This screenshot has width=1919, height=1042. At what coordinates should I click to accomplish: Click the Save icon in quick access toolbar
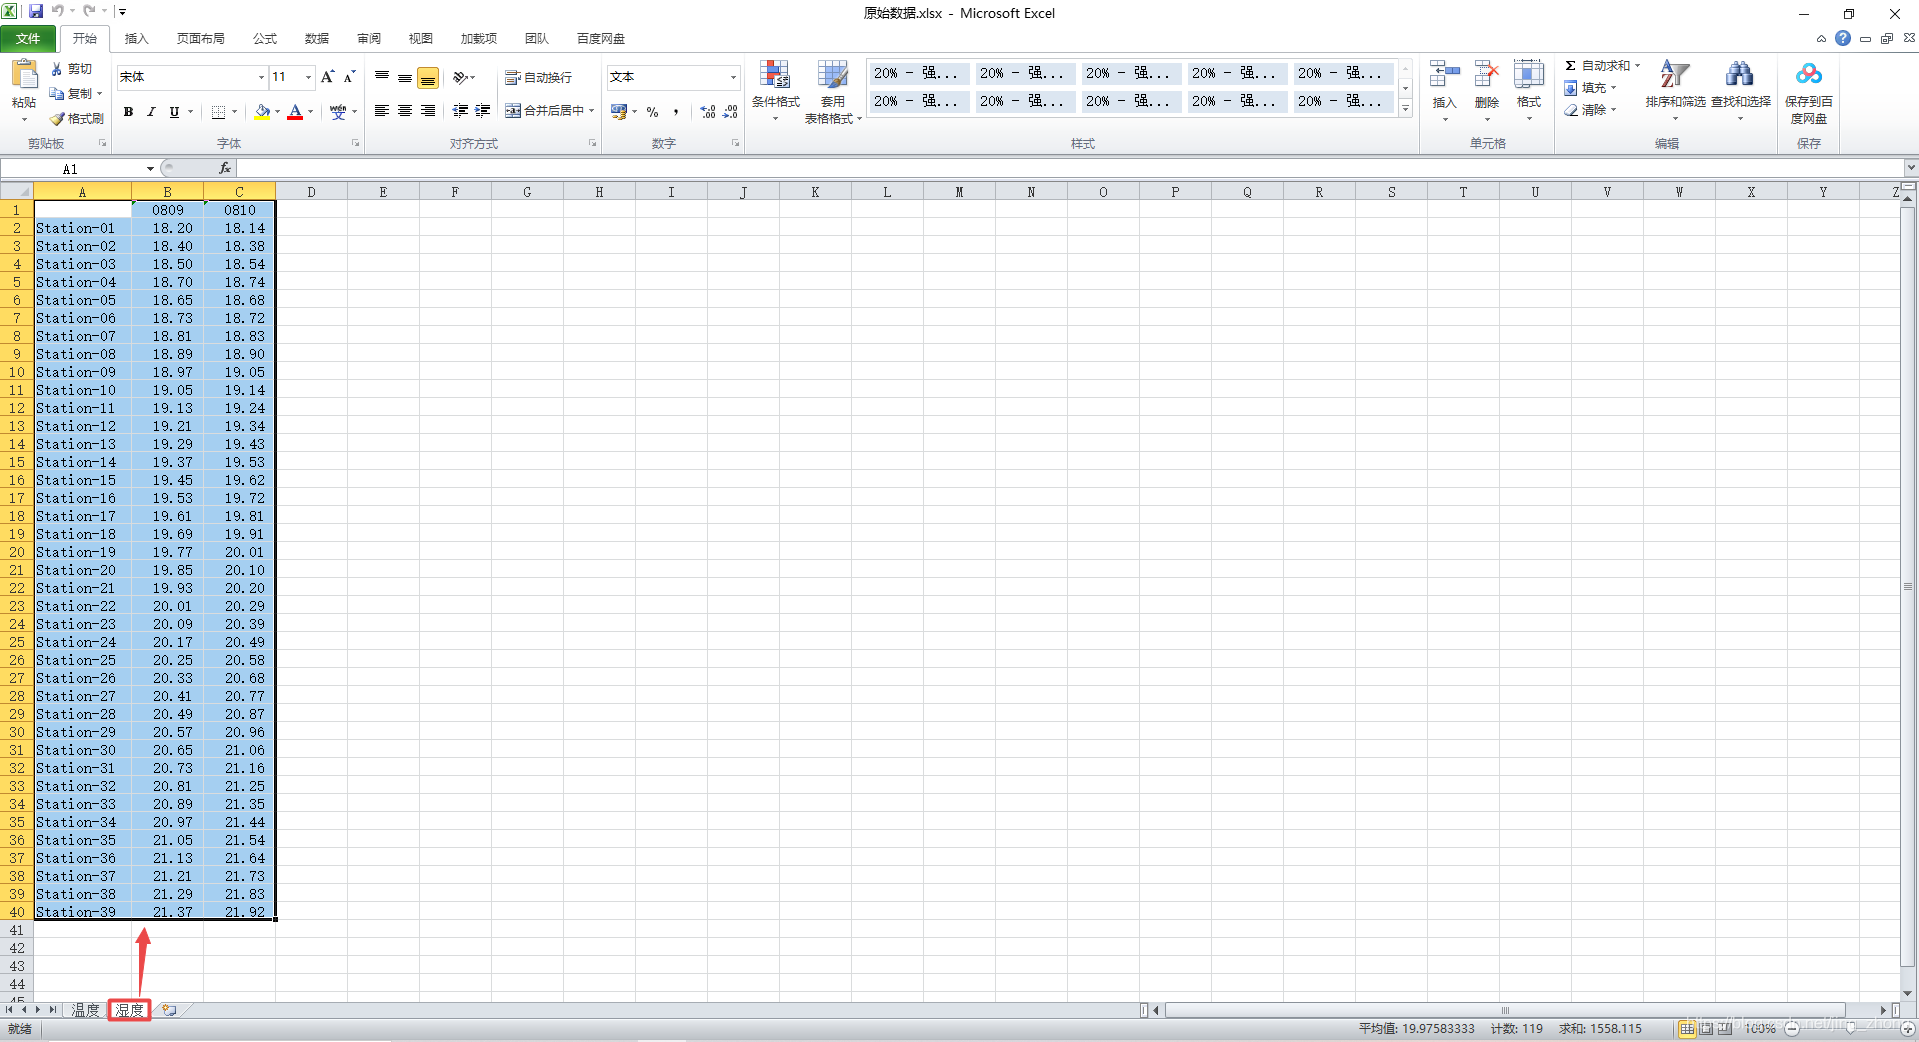(x=36, y=11)
